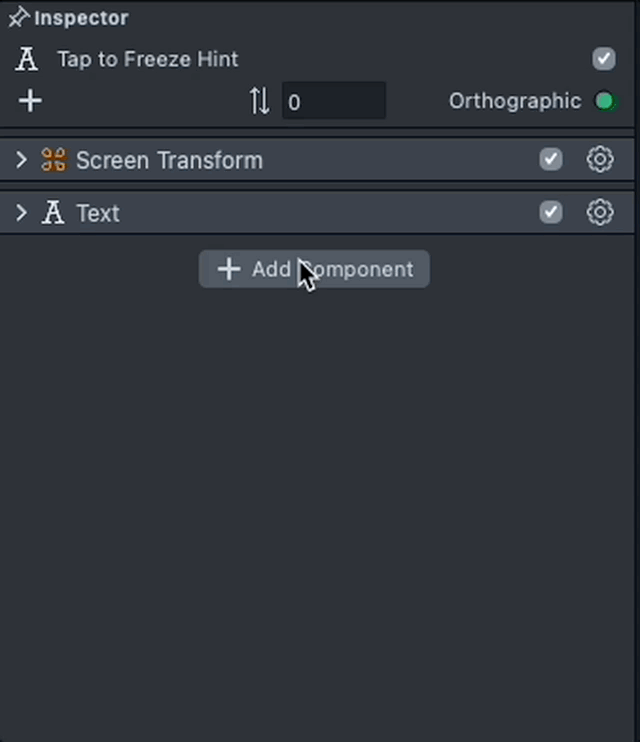Viewport: 640px width, 742px height.
Task: Select the Inspector panel title tab
Action: [81, 18]
